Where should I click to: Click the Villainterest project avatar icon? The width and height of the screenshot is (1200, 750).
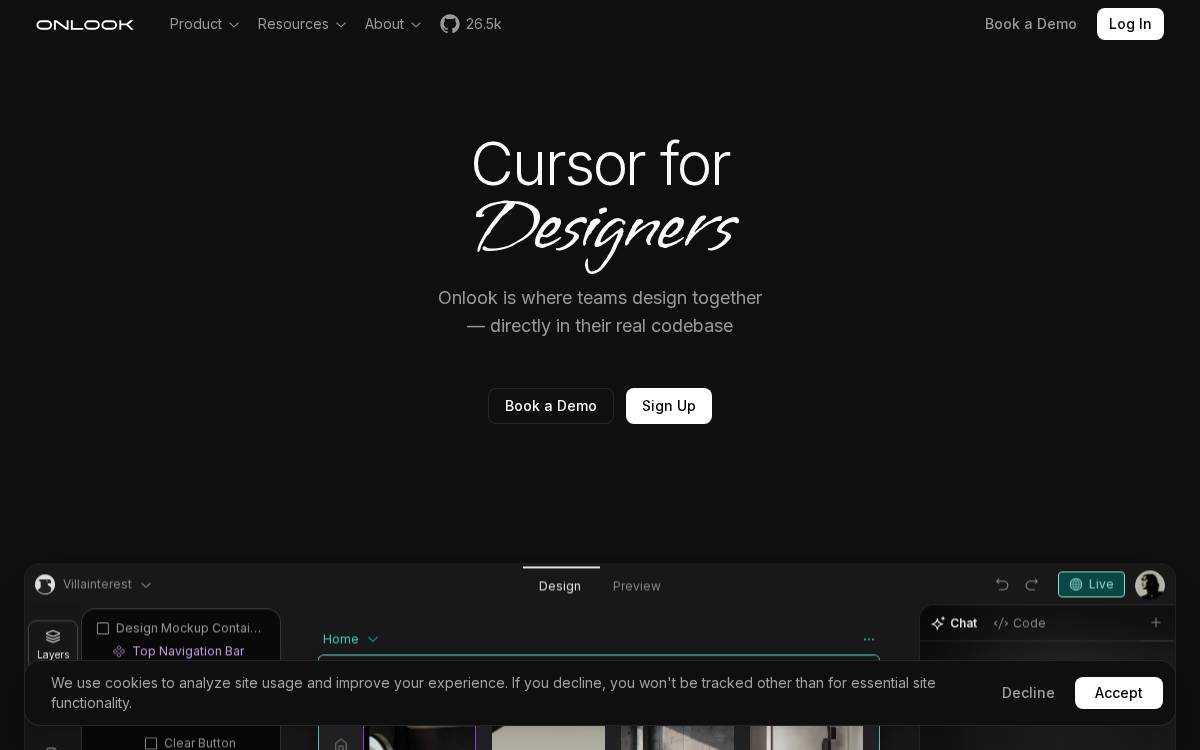[45, 584]
